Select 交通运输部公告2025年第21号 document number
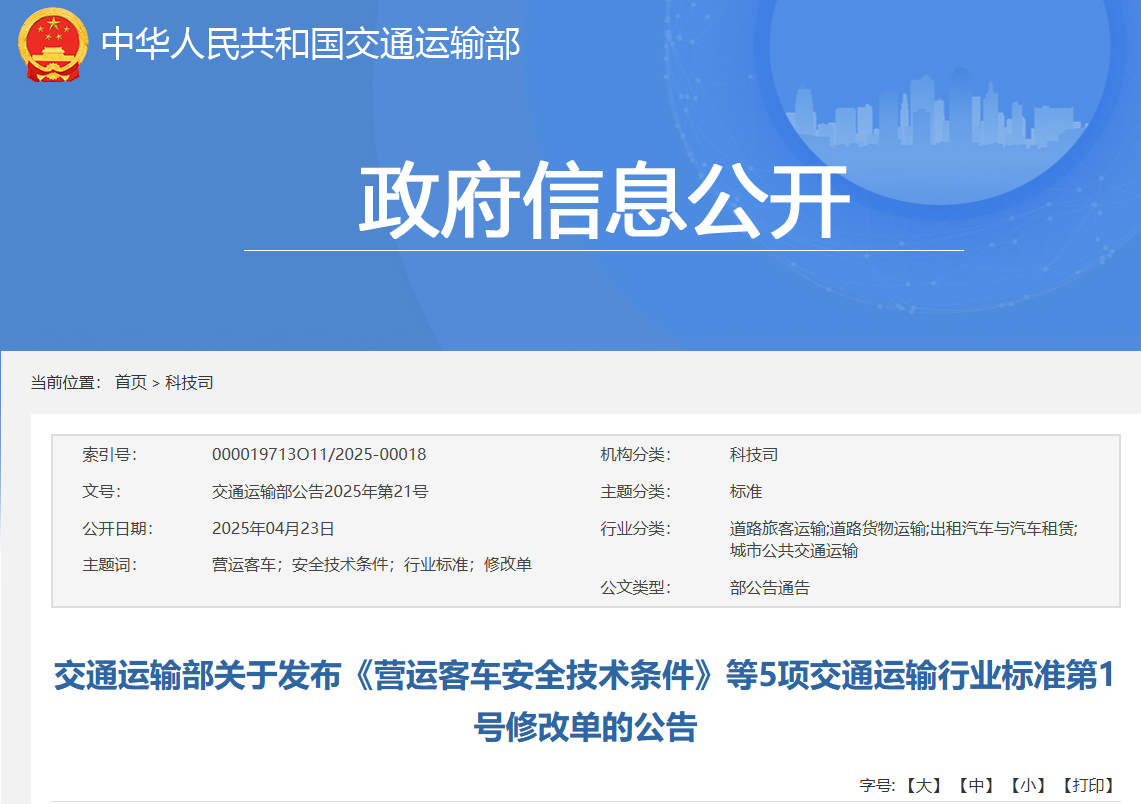This screenshot has width=1141, height=804. click(320, 491)
